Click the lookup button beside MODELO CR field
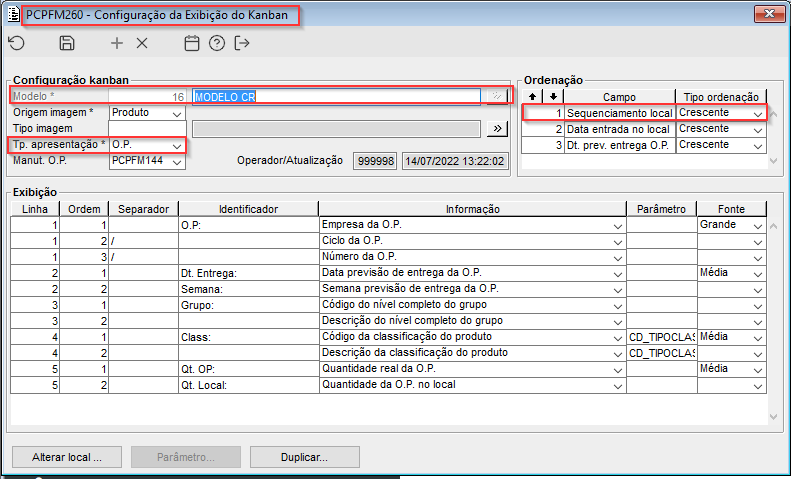This screenshot has width=791, height=479. 497,96
